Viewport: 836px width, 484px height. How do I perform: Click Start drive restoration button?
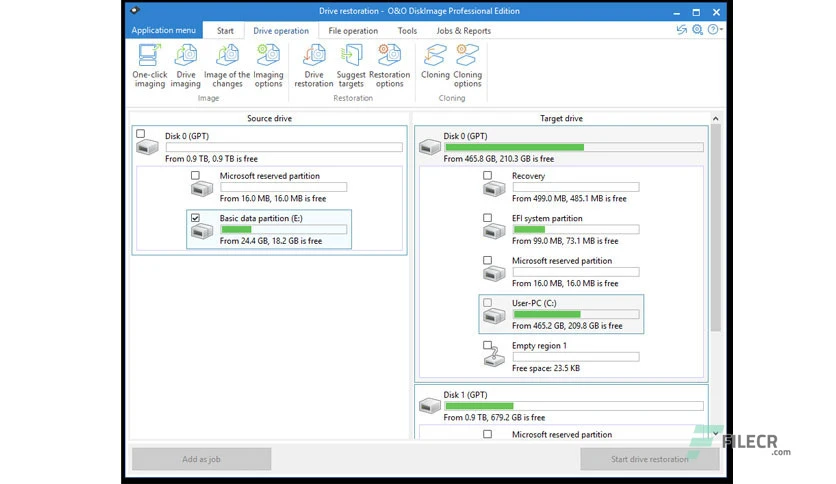(x=649, y=459)
